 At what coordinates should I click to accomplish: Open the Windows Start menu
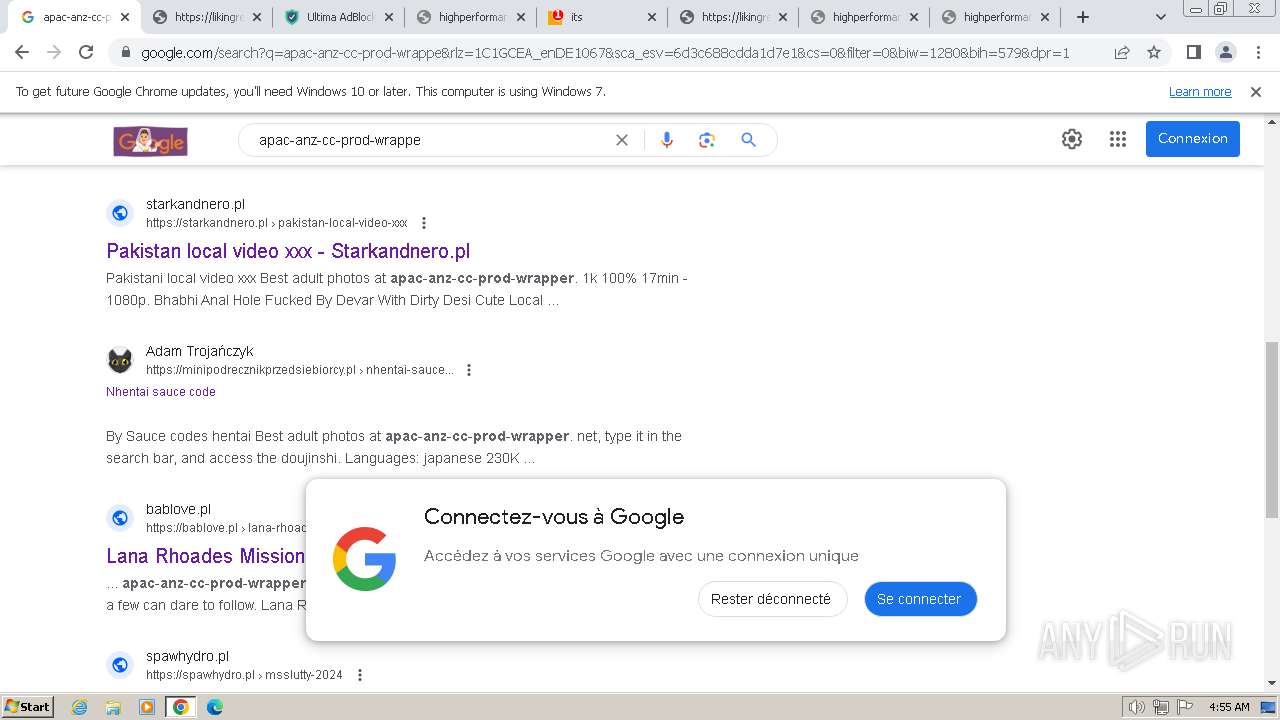27,707
